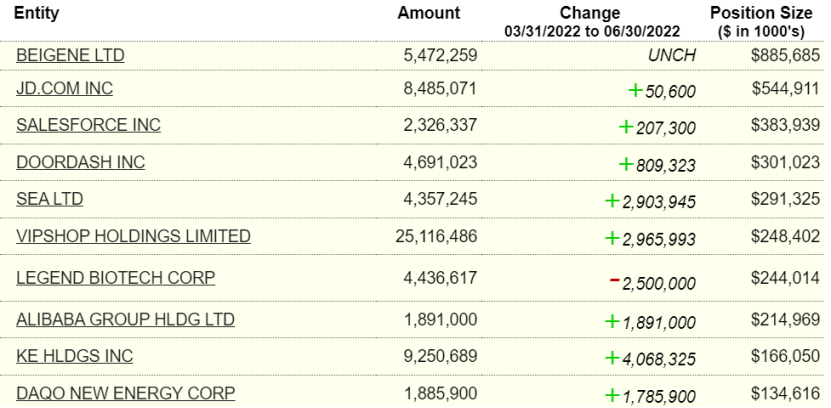Click the green plus sign beside 50,600
831x408 pixels.
pos(634,90)
